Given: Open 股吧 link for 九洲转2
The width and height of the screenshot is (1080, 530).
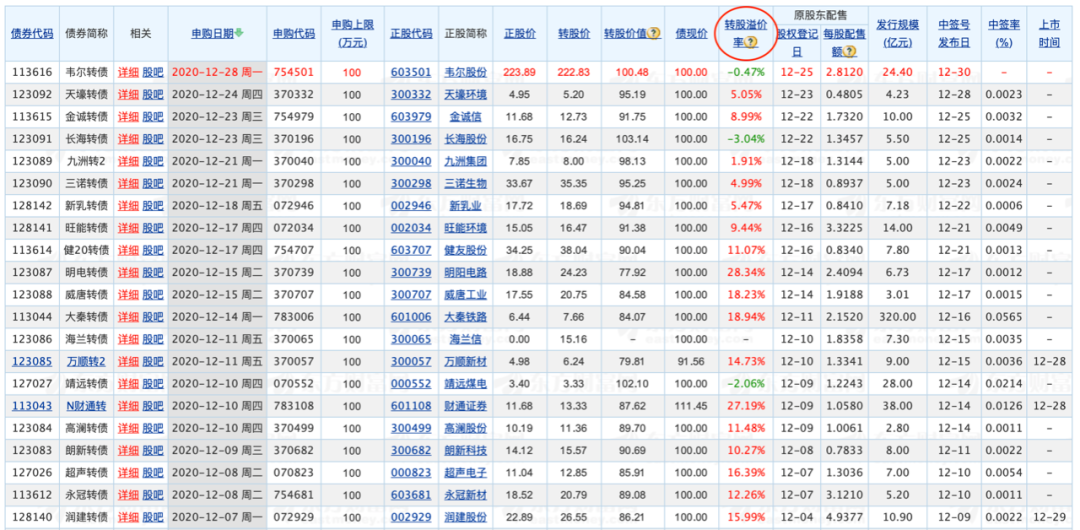Looking at the screenshot, I should (153, 161).
